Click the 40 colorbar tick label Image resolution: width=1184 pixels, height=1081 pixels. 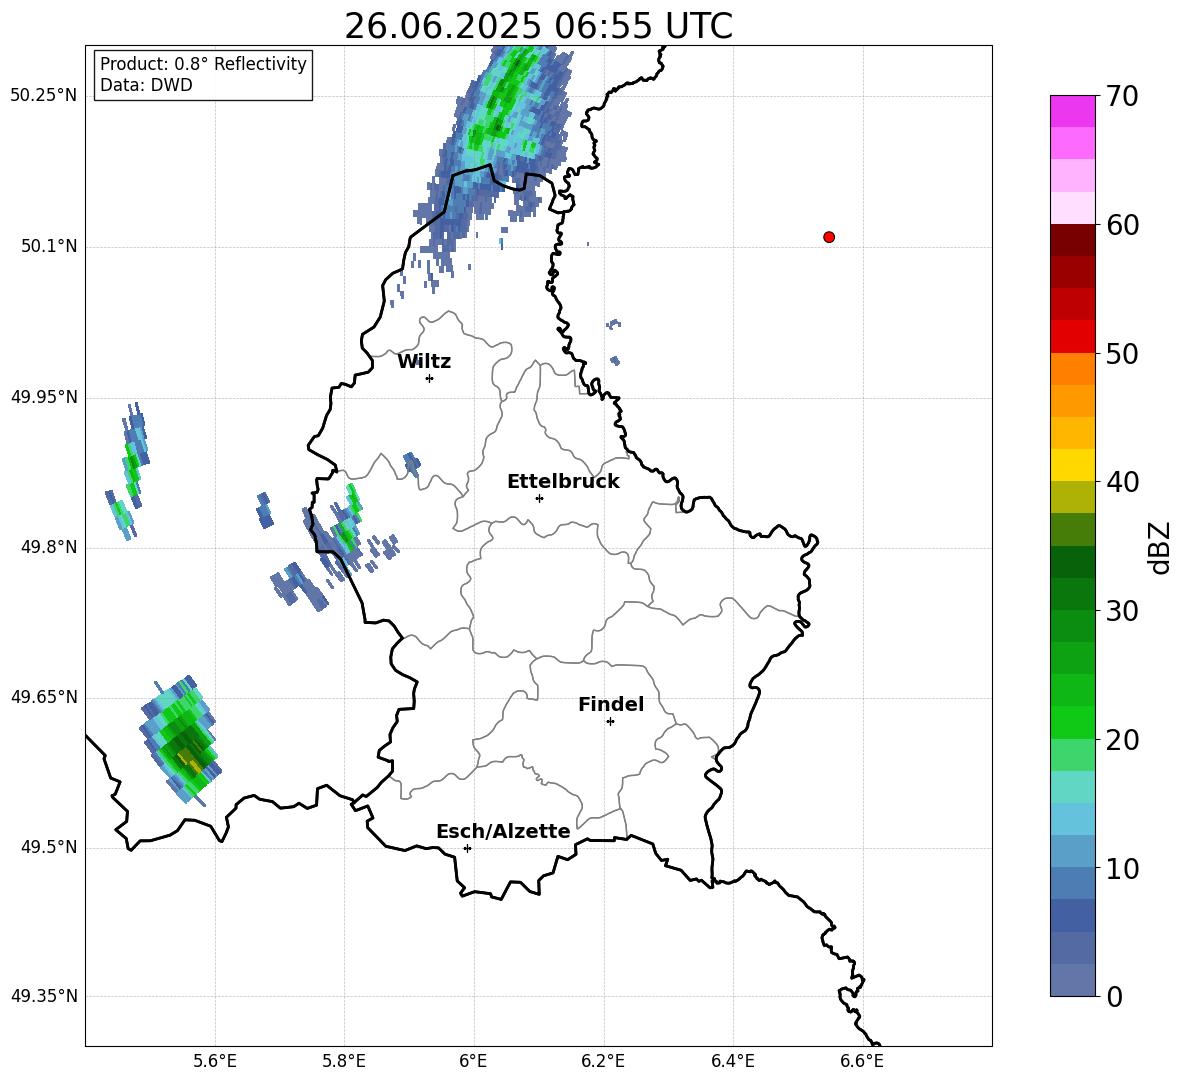tap(1122, 482)
